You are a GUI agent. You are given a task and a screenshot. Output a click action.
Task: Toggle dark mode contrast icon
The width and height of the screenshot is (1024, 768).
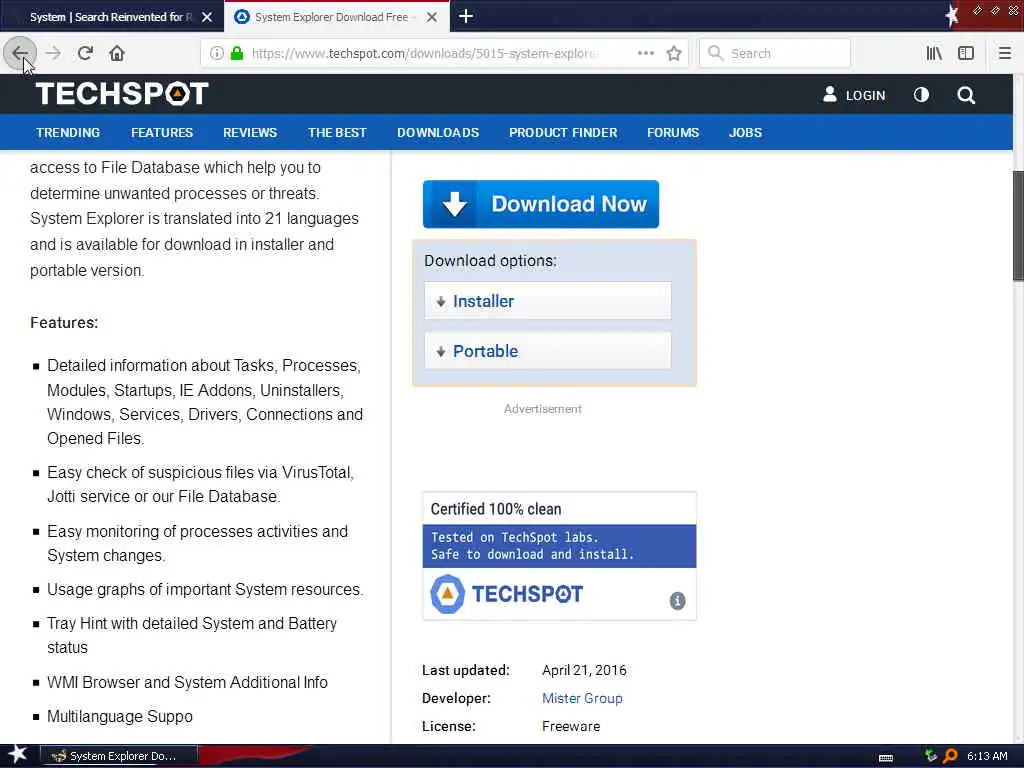[921, 95]
